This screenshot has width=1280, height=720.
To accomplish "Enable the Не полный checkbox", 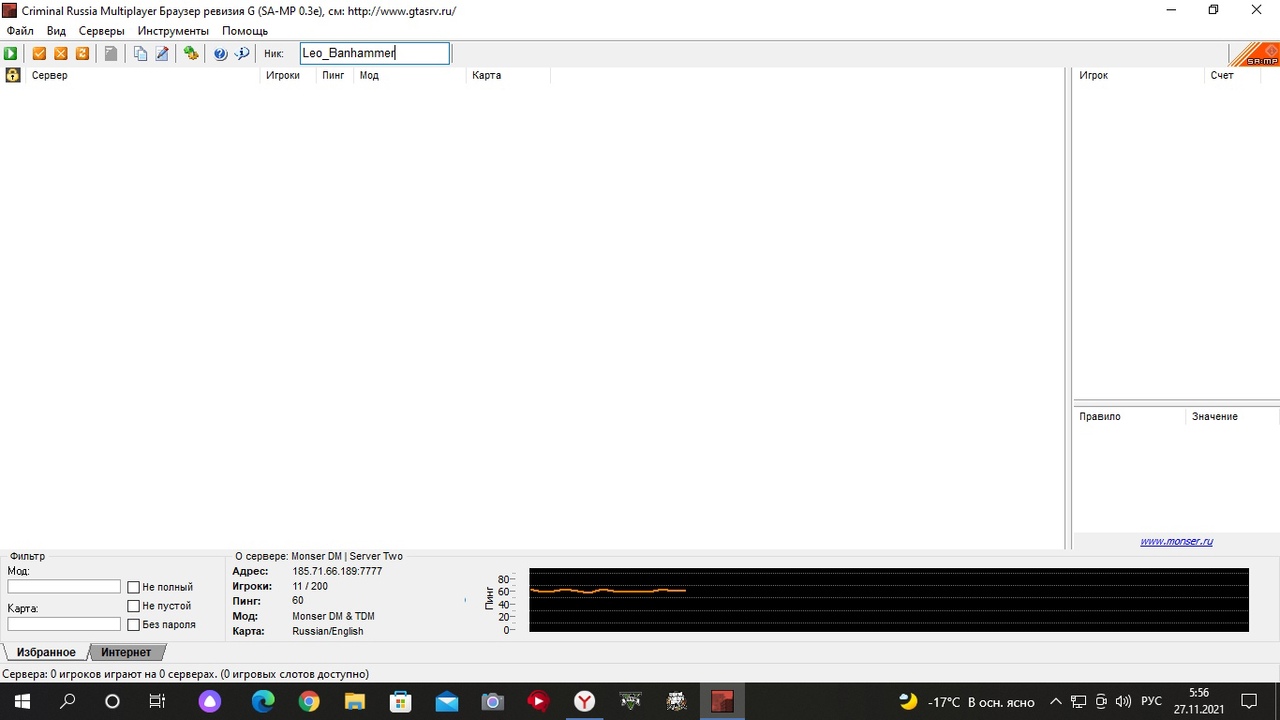I will [134, 587].
